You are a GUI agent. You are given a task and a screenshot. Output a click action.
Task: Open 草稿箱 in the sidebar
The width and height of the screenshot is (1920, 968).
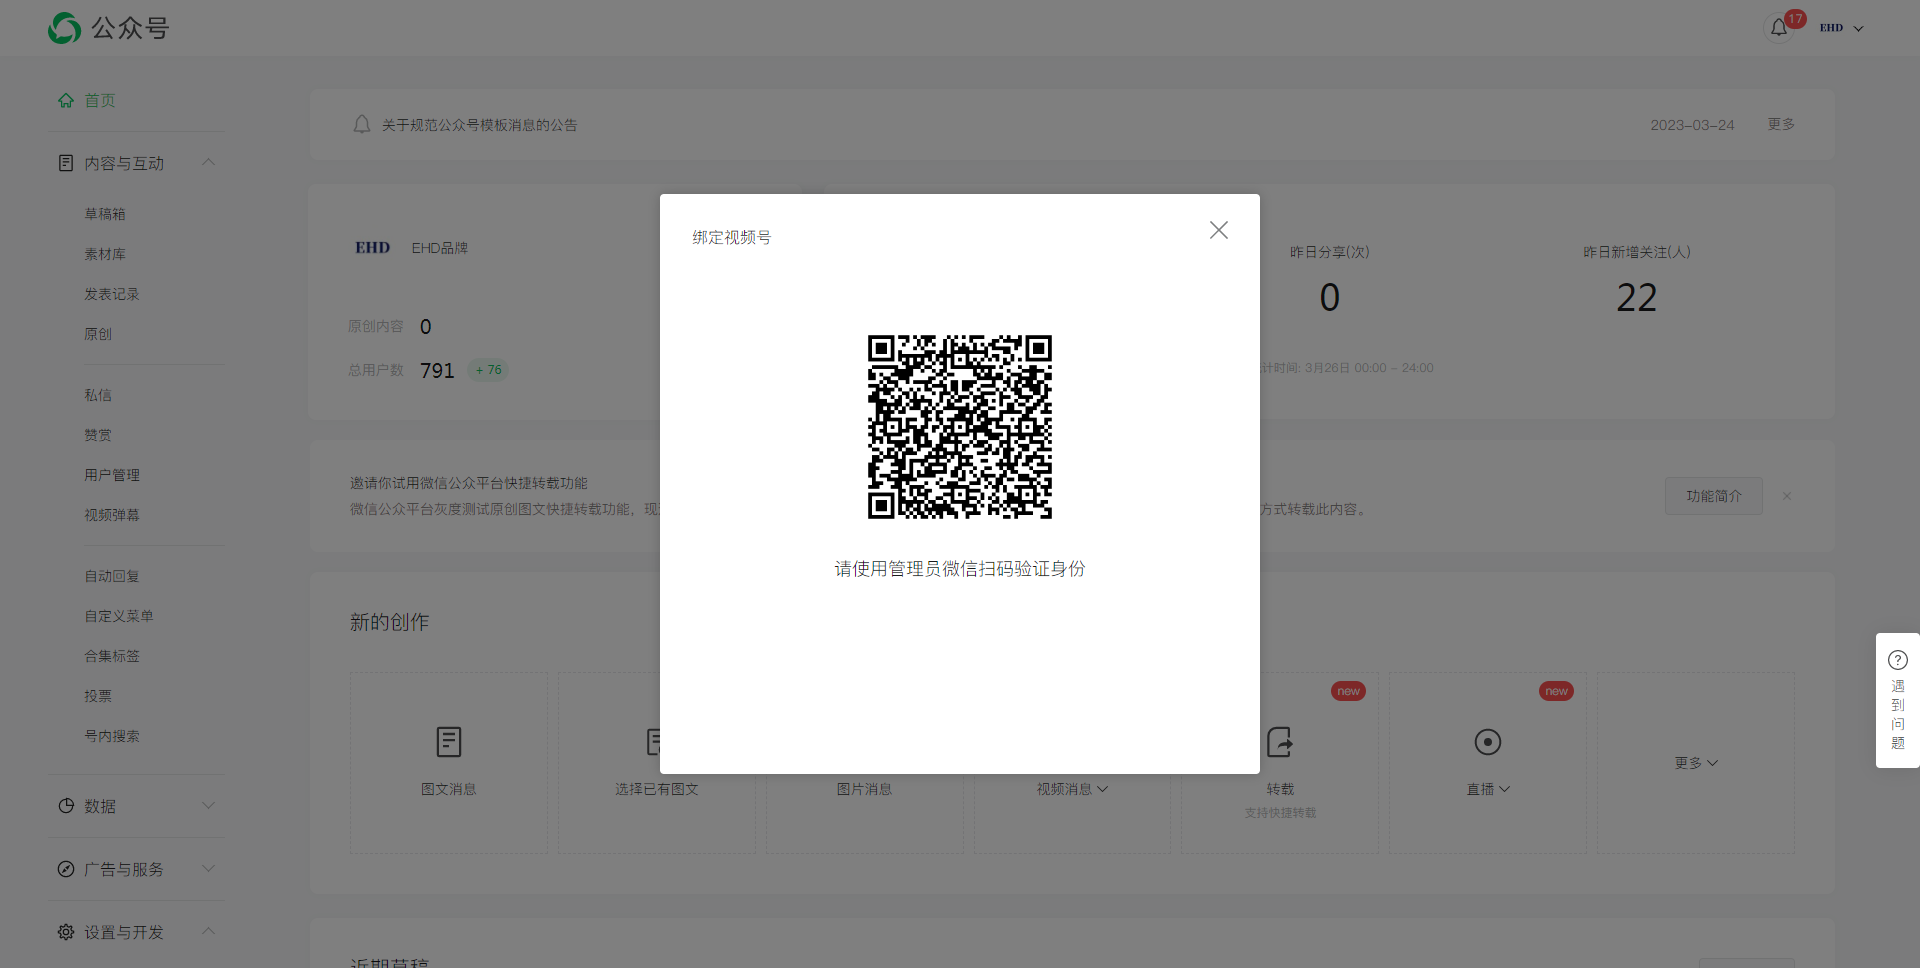(105, 214)
